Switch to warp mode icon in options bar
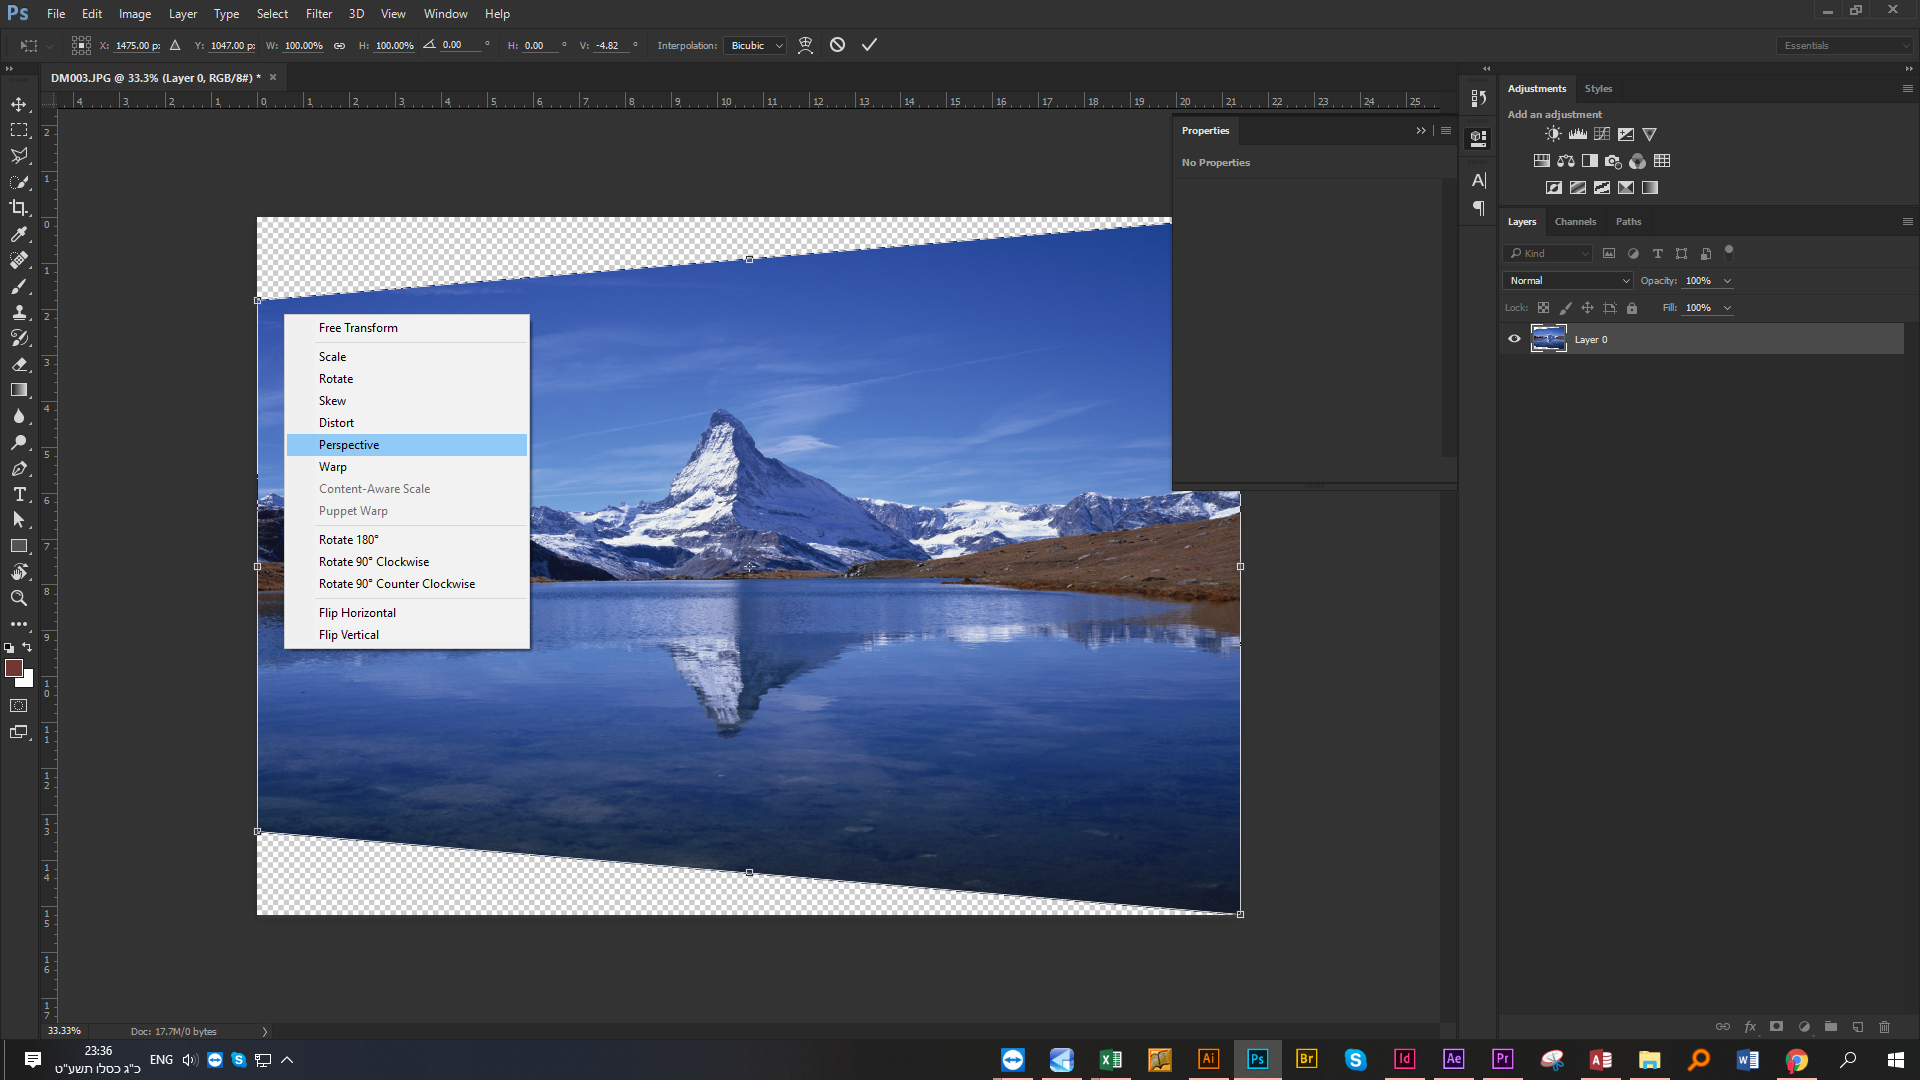1920x1080 pixels. tap(805, 45)
